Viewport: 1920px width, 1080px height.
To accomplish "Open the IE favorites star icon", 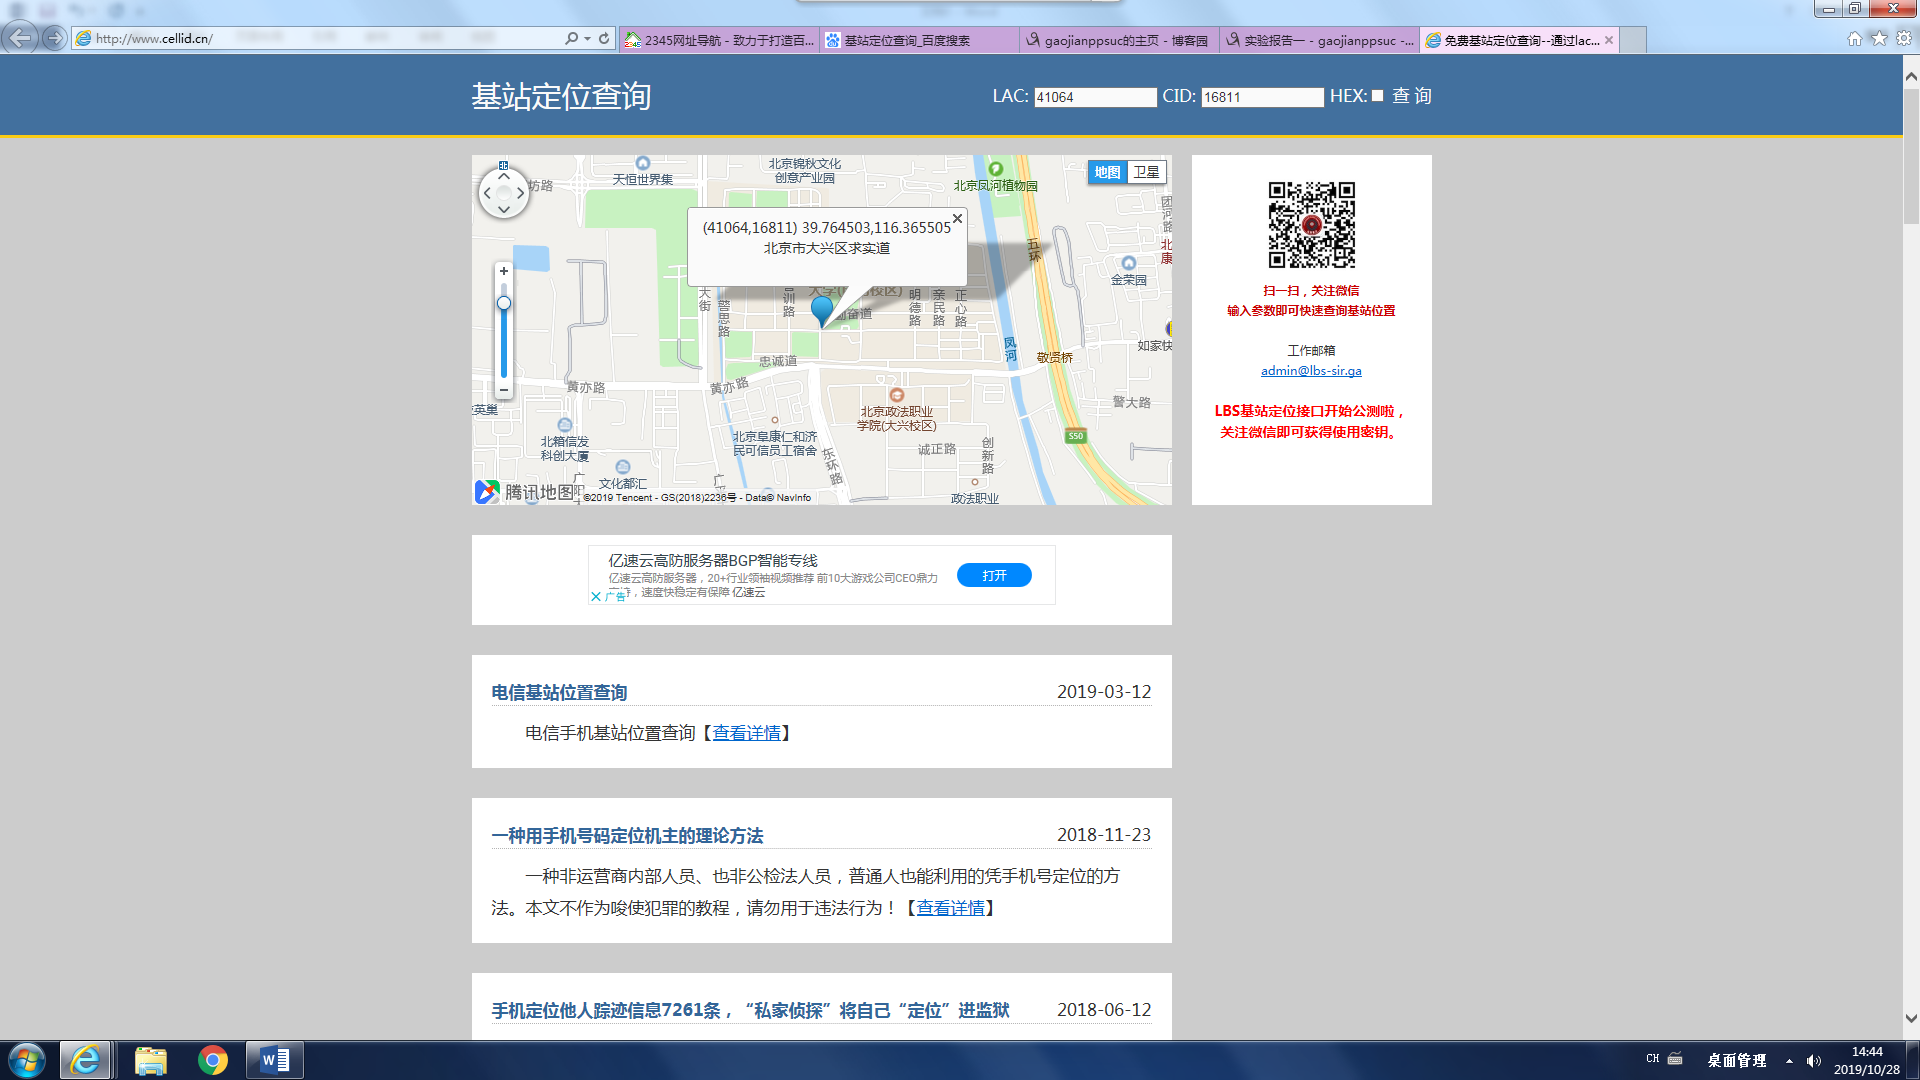I will pos(1879,38).
